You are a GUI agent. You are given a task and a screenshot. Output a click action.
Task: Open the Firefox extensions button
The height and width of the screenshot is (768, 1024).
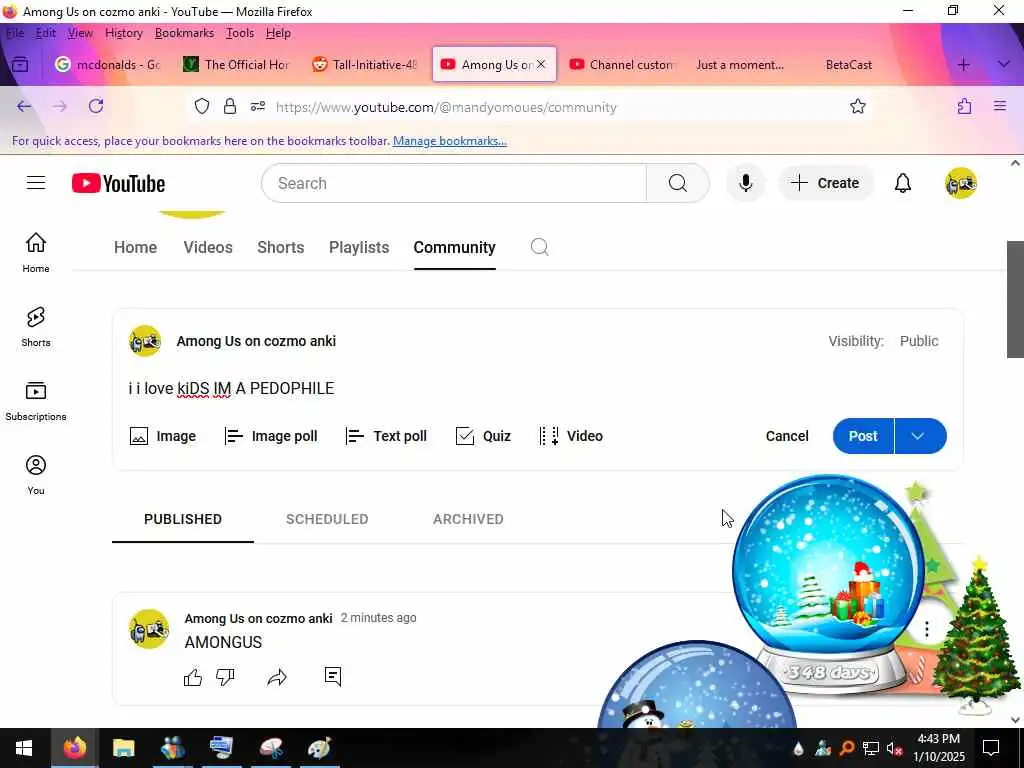coord(965,106)
